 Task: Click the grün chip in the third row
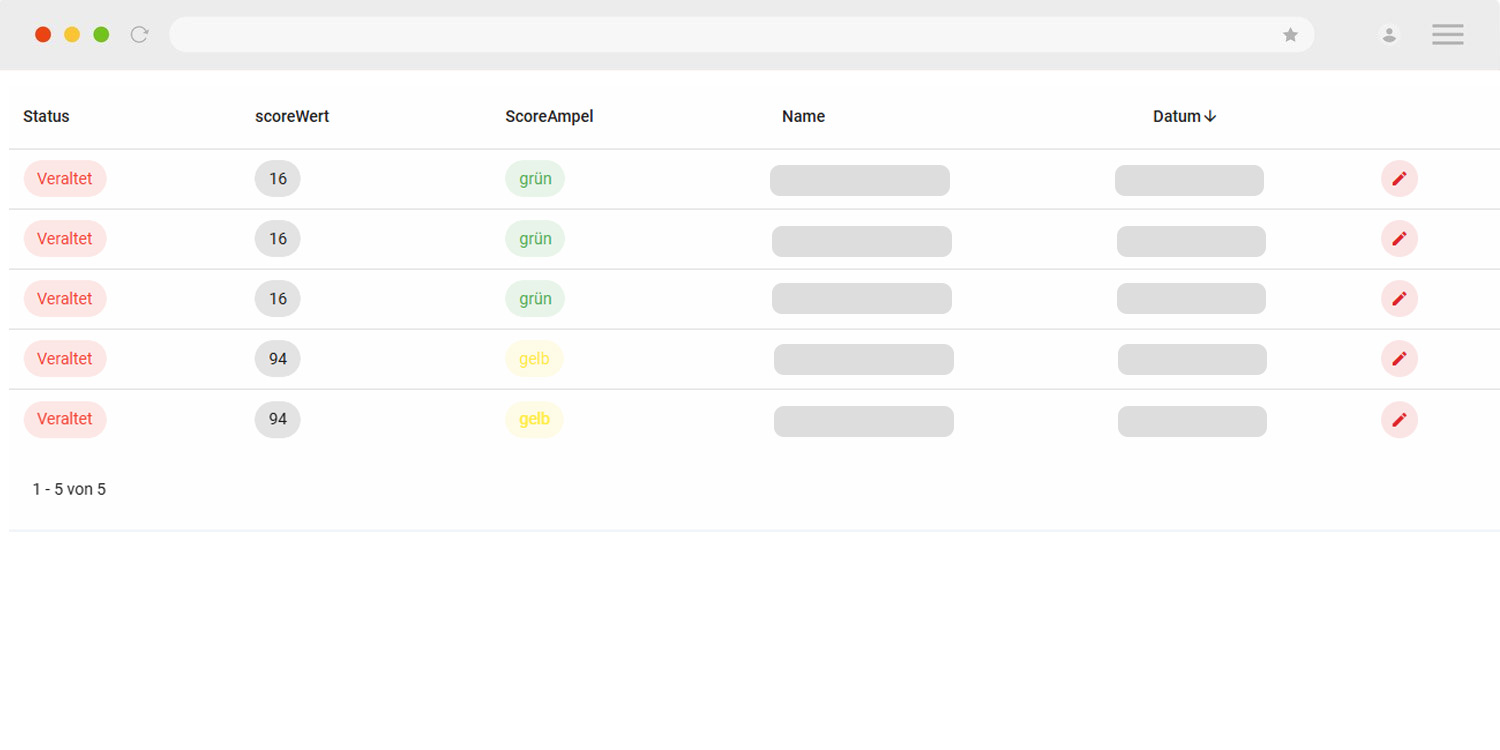535,299
